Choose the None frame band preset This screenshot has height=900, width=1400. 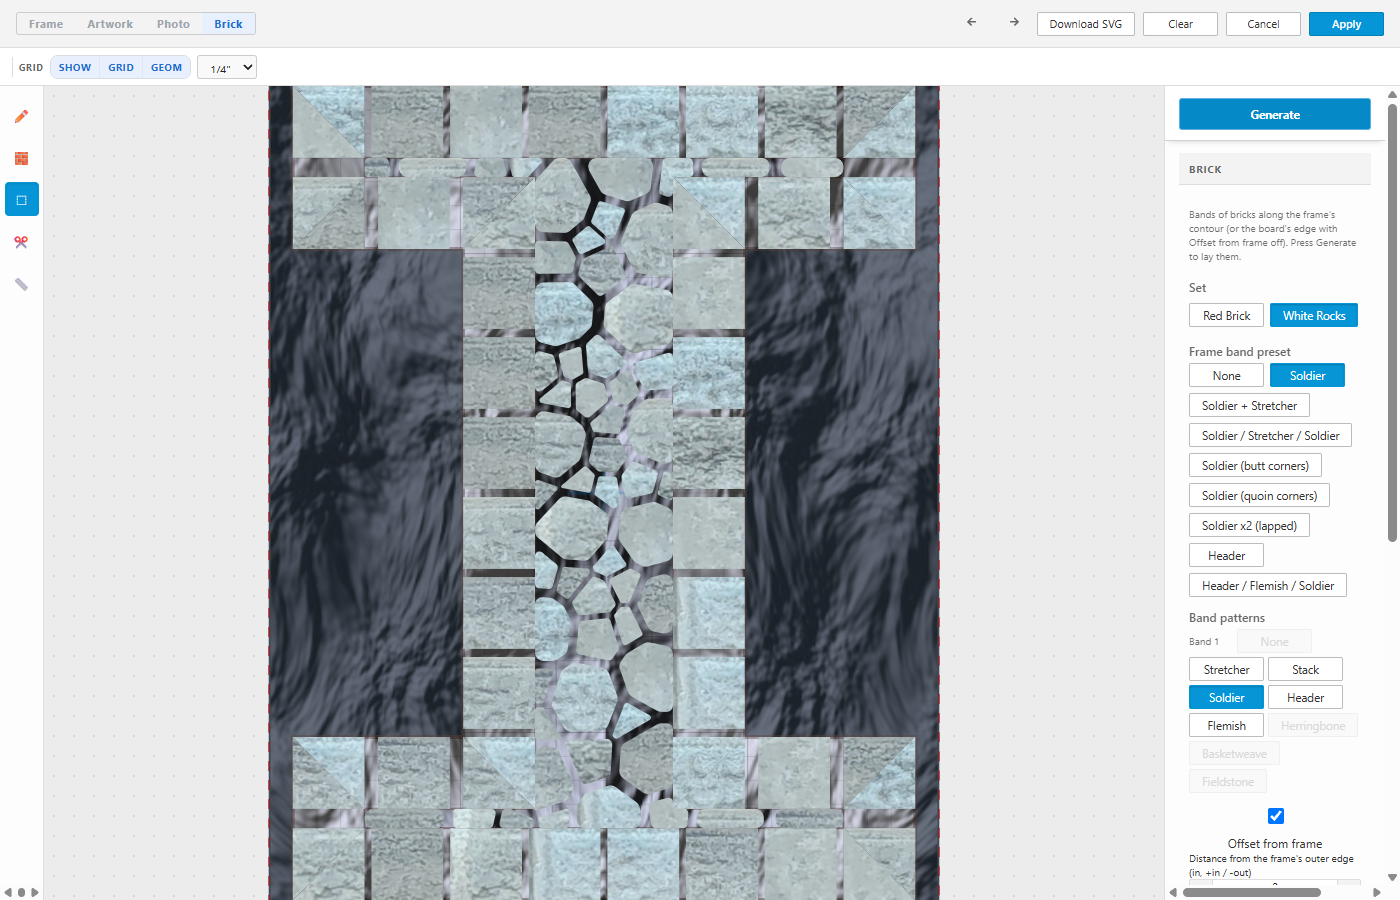1226,375
